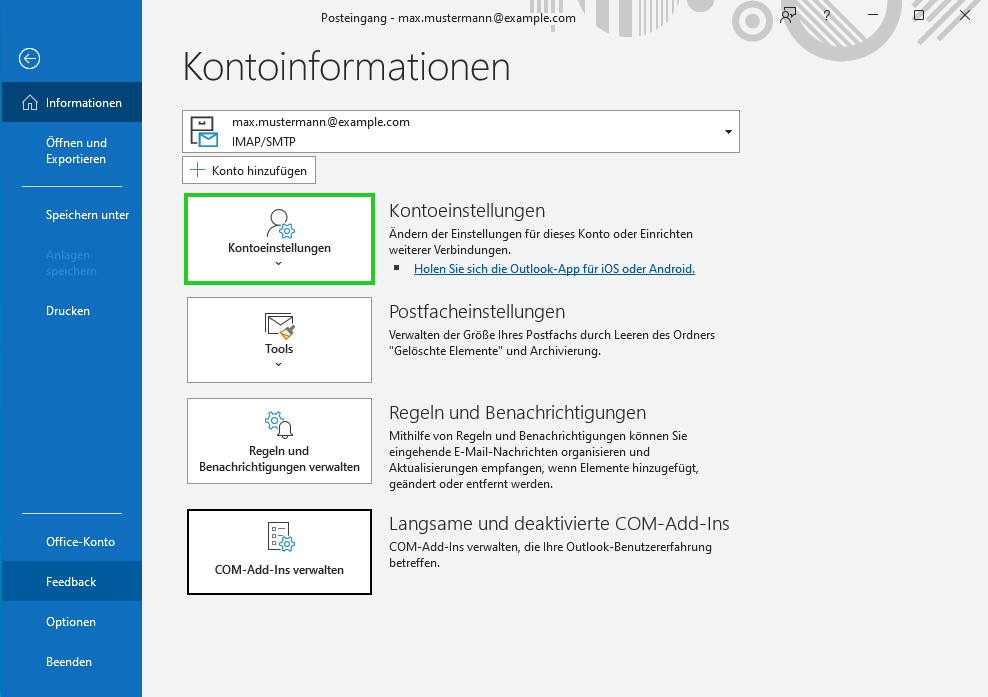The height and width of the screenshot is (697, 988).
Task: Click the Konto hinzufügen button
Action: [x=249, y=170]
